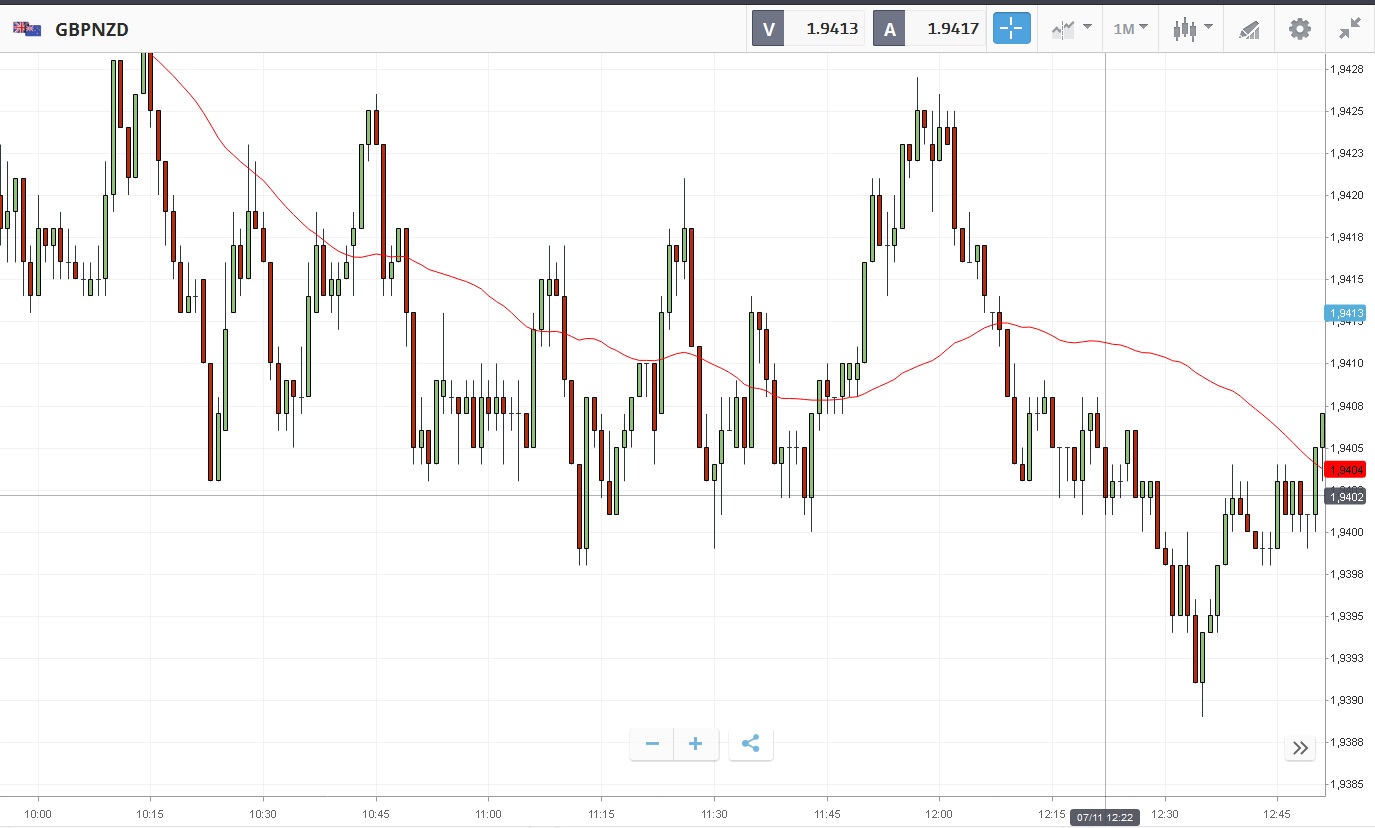The image size is (1375, 828).
Task: Click the dark 1,9402 crosshair price label
Action: coord(1345,497)
